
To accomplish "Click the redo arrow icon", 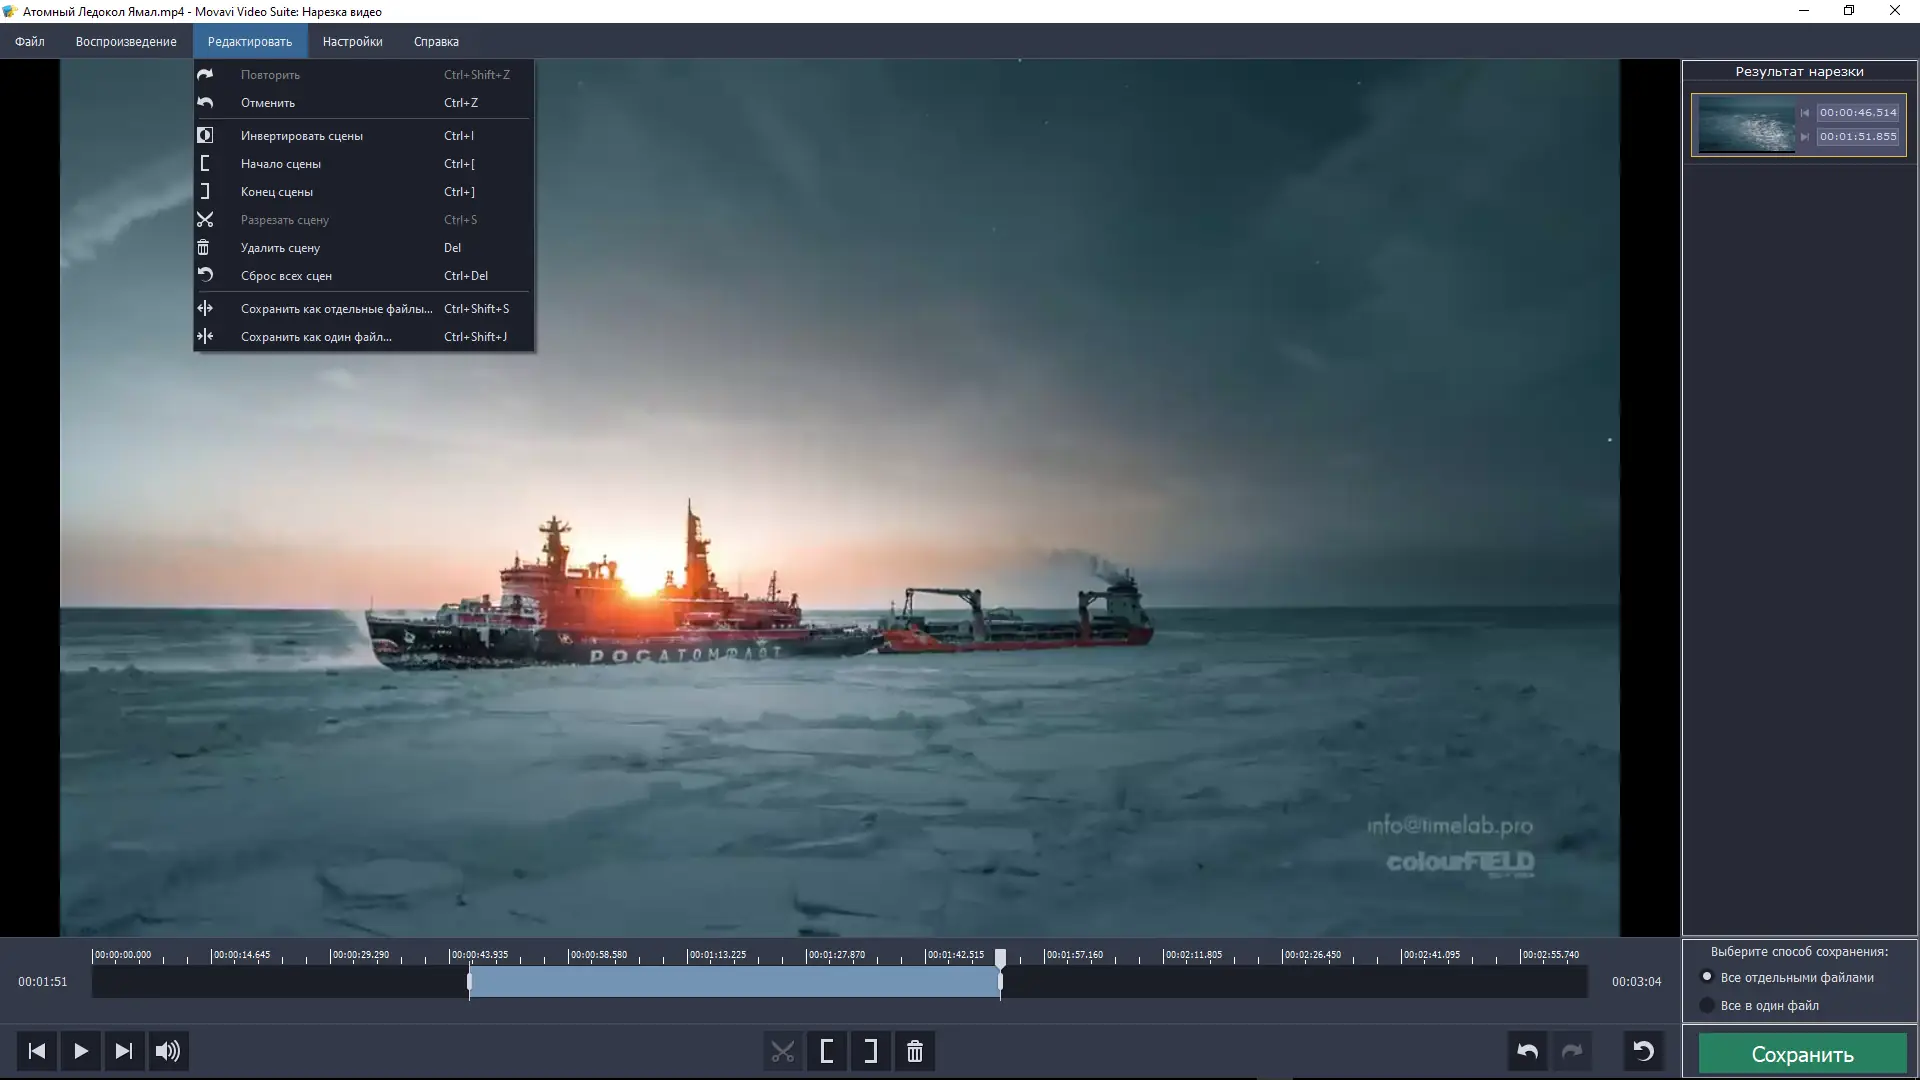I will (x=1572, y=1051).
